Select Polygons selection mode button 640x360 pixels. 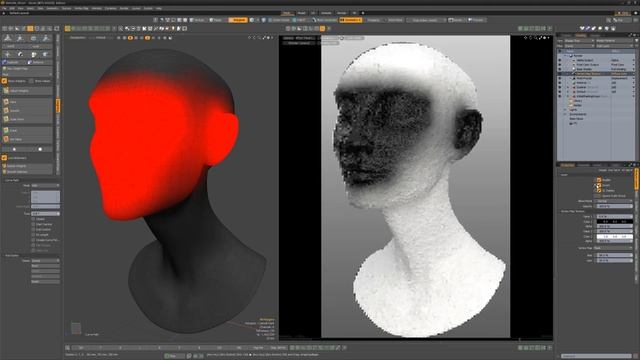click(x=237, y=20)
